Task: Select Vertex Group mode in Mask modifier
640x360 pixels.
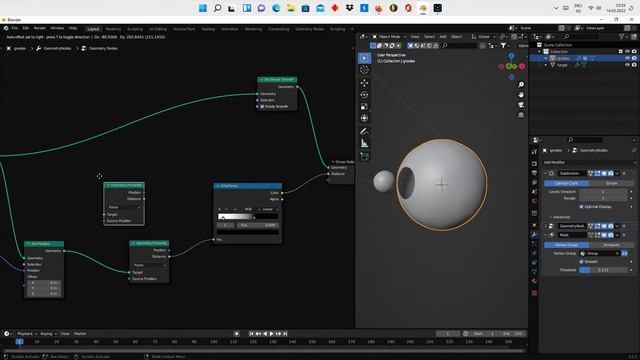Action: click(566, 245)
